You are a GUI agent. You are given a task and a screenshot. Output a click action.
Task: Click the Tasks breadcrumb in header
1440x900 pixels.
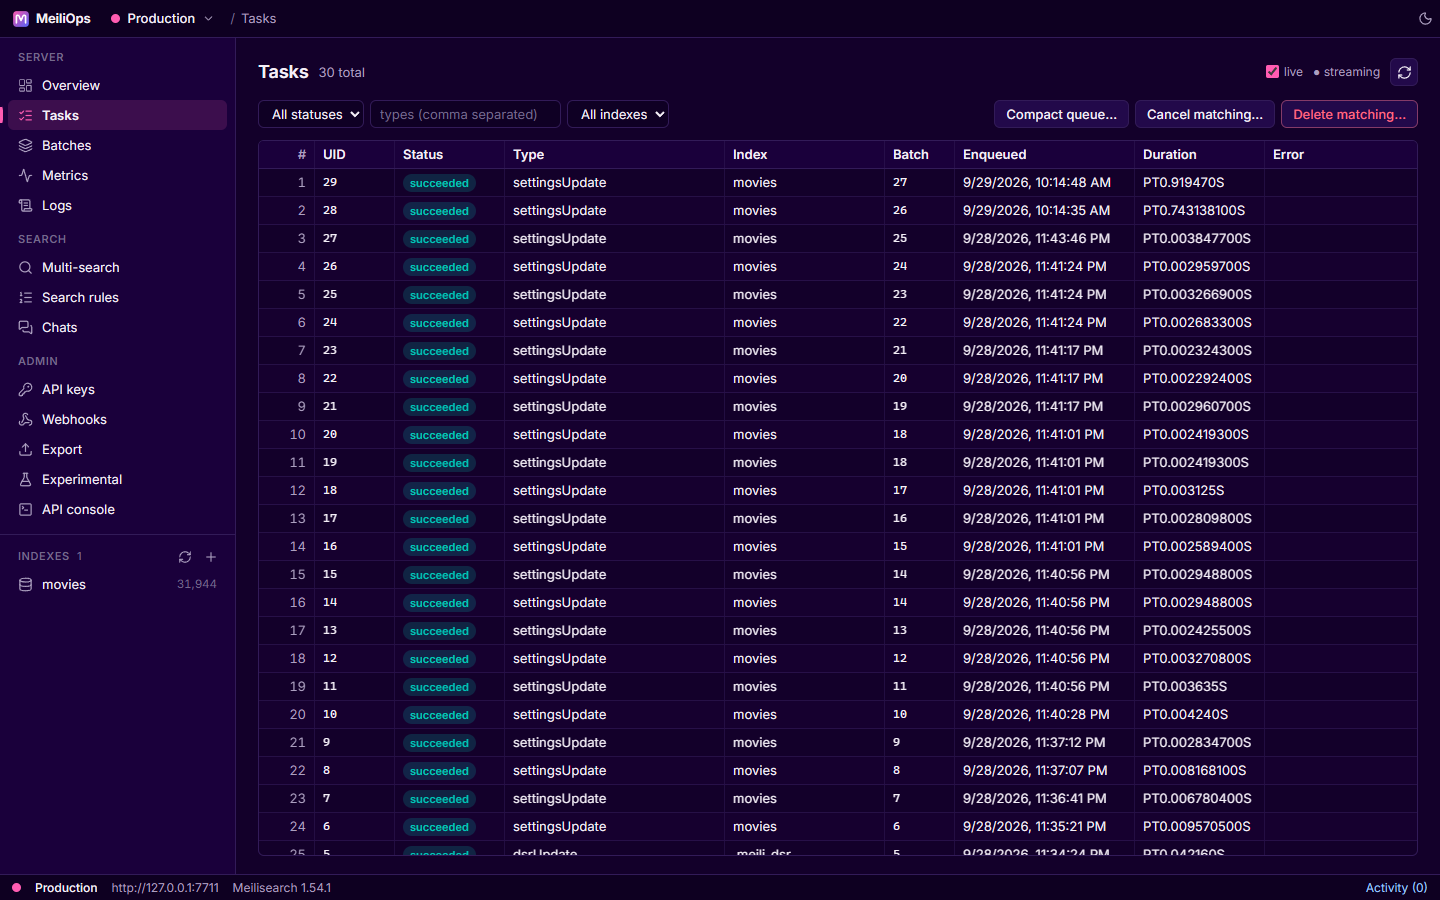point(259,19)
